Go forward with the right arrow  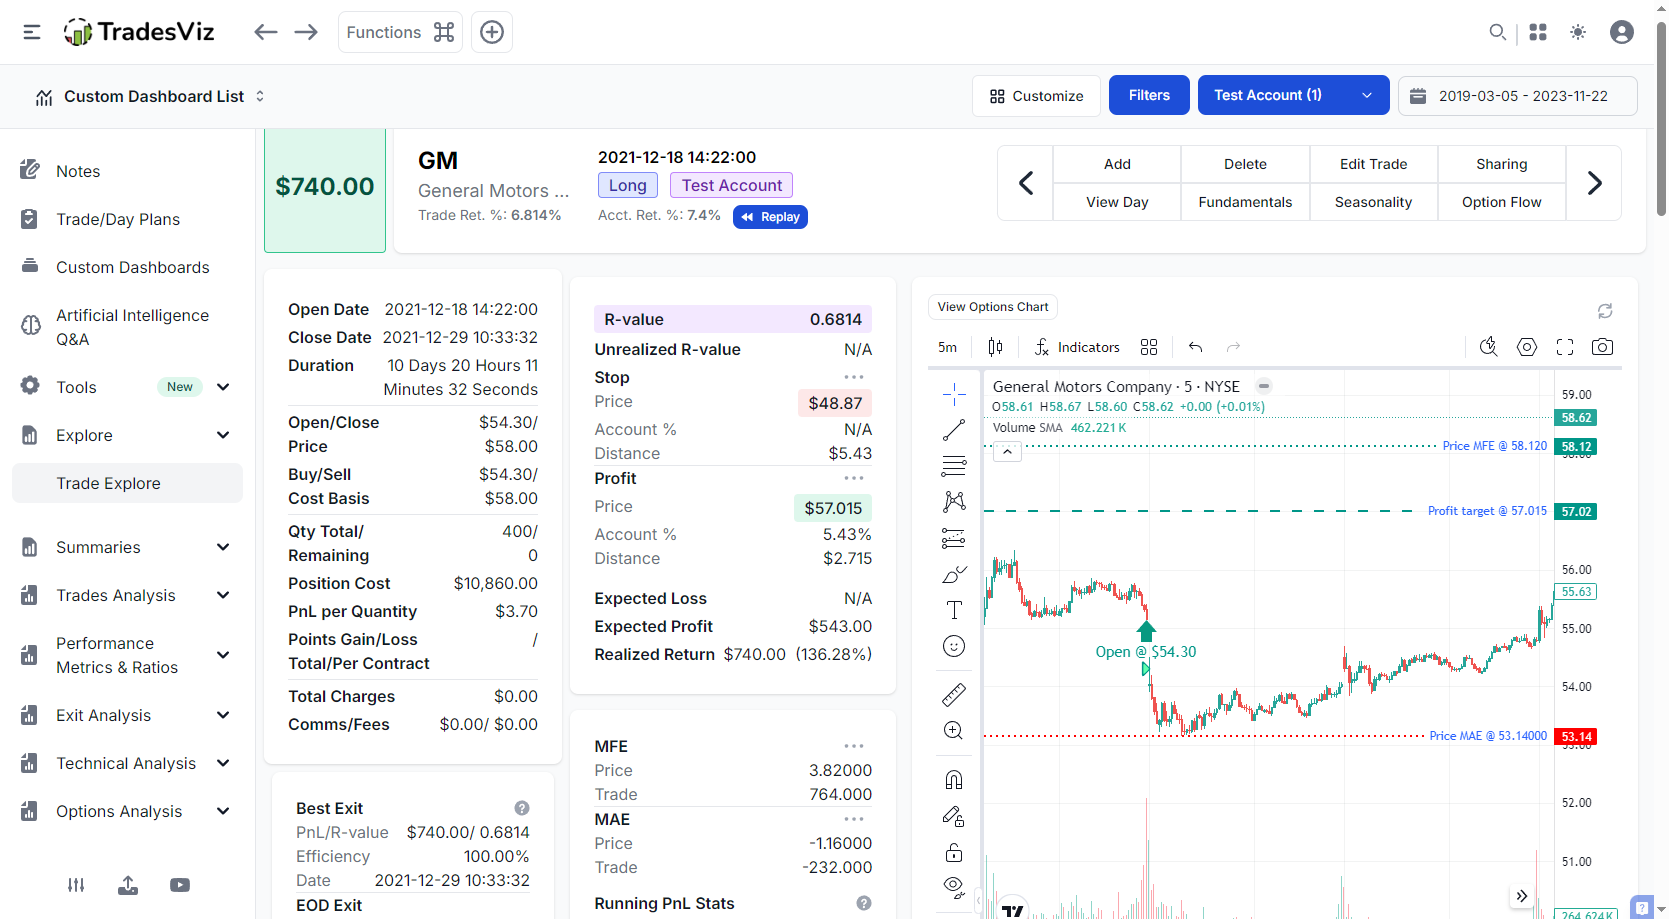point(306,32)
